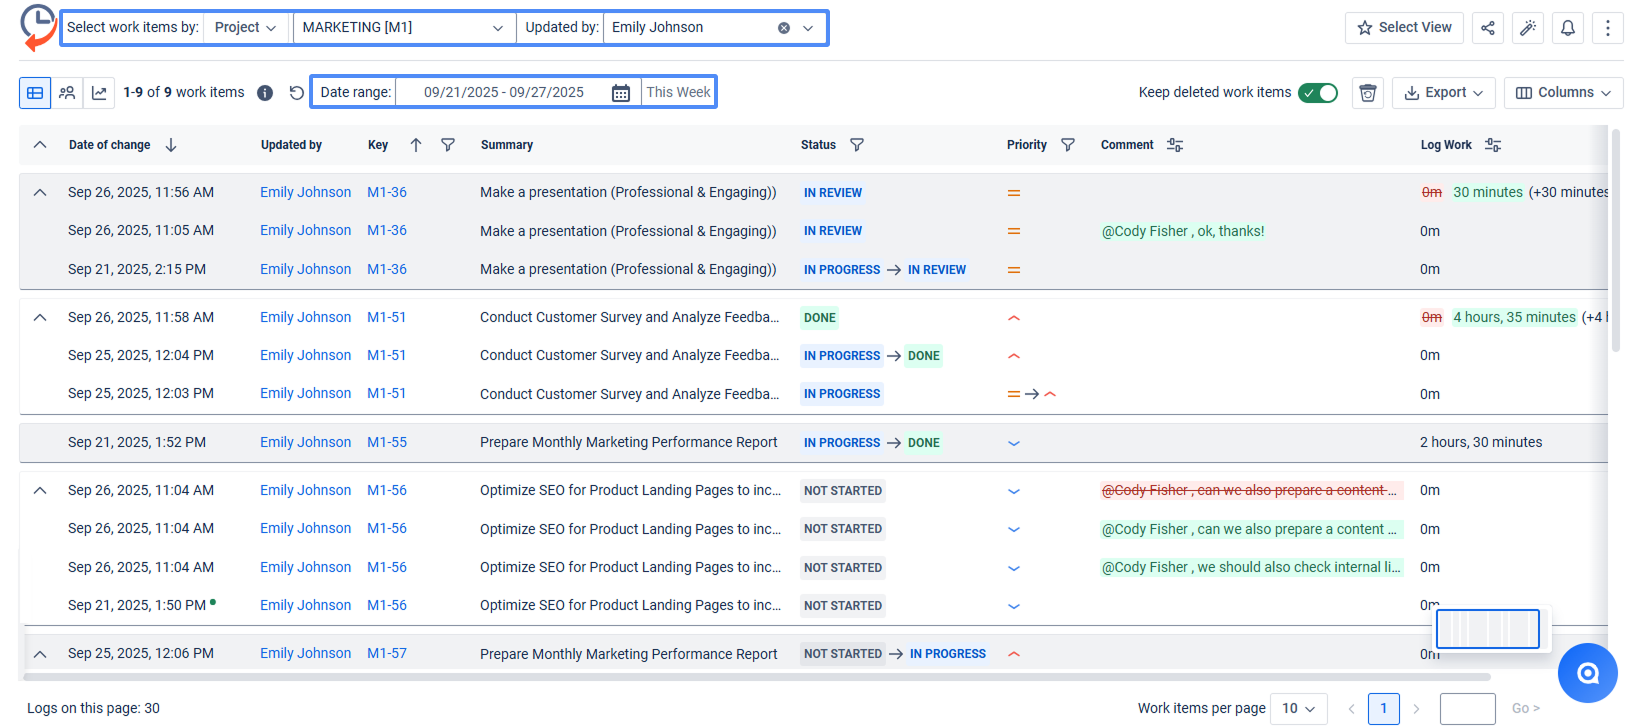This screenshot has width=1630, height=728.
Task: Collapse the M1-51 work item group
Action: tap(40, 318)
